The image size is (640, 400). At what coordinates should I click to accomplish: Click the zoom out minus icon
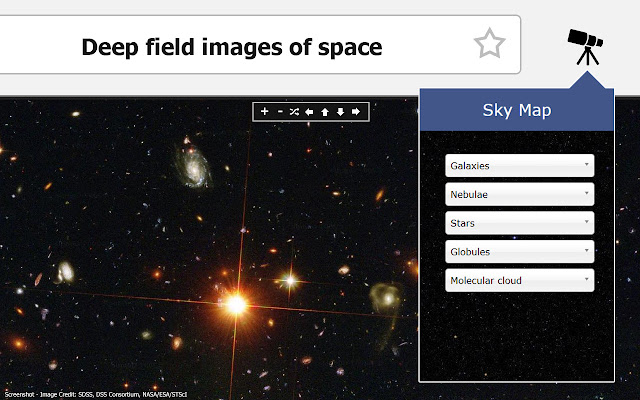click(x=280, y=111)
